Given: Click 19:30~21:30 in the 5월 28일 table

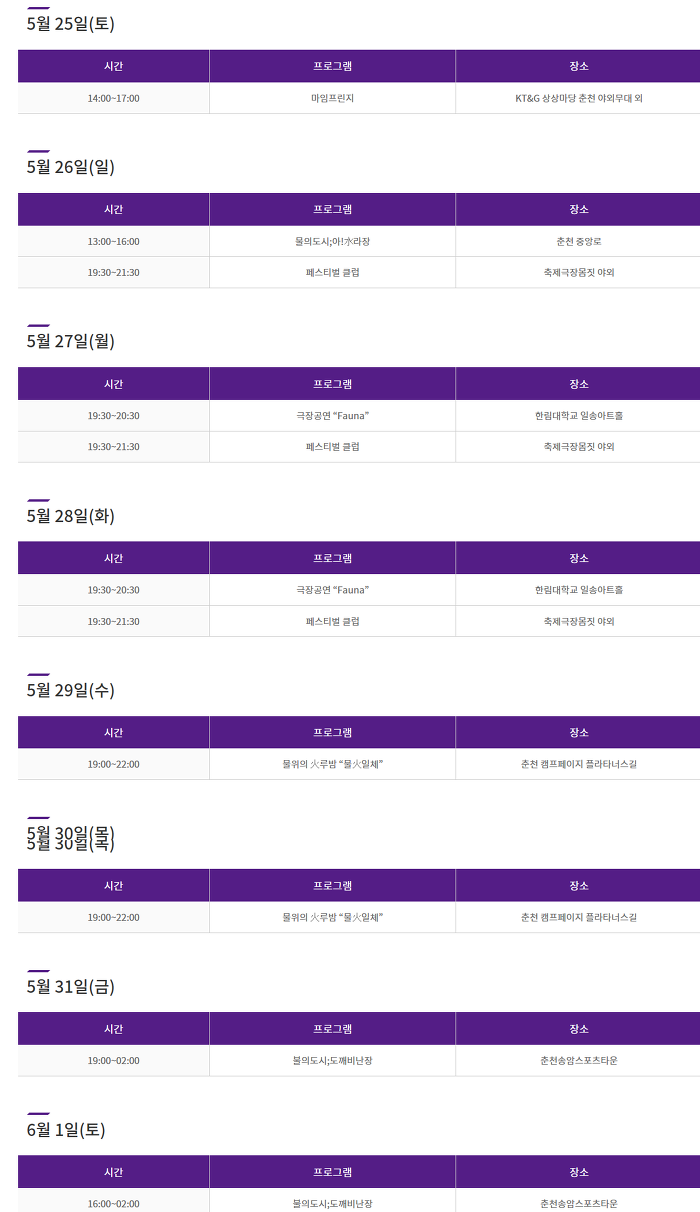Looking at the screenshot, I should click(113, 621).
